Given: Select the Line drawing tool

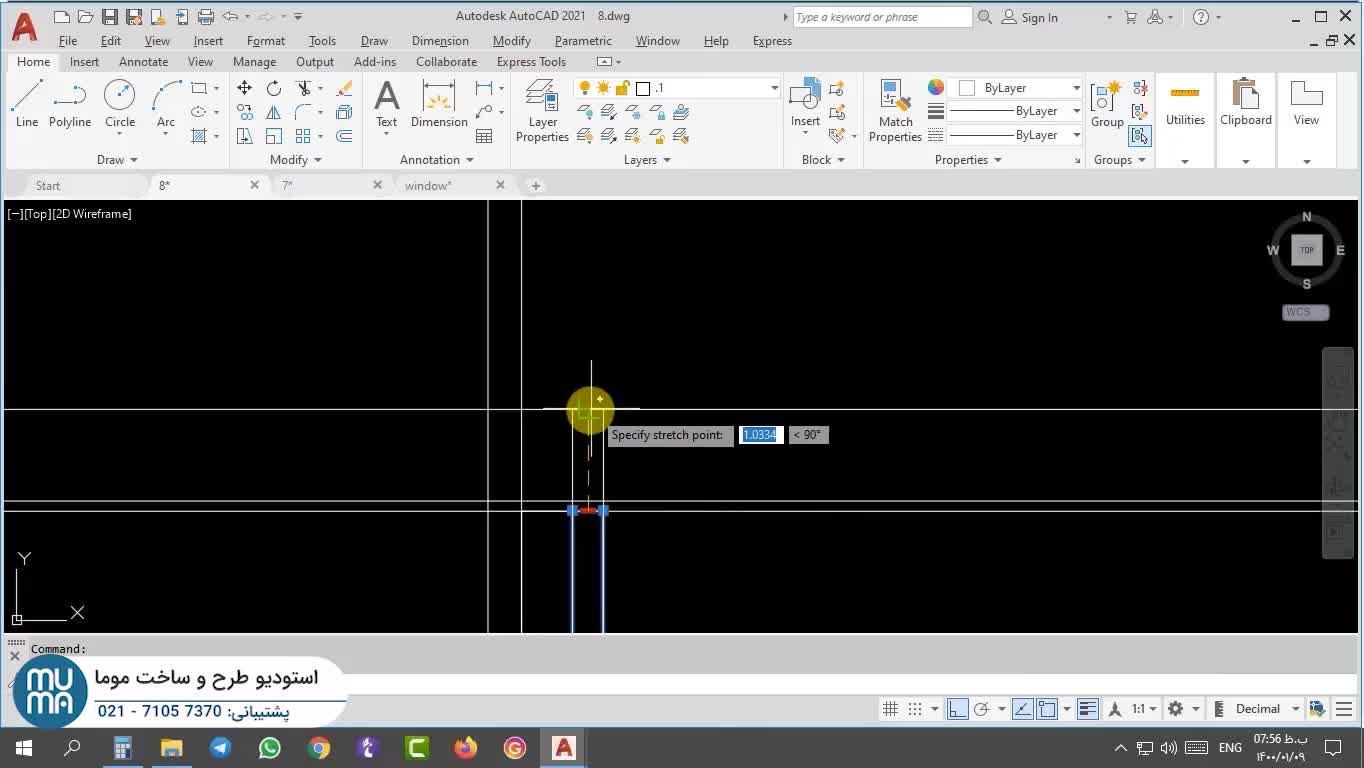Looking at the screenshot, I should click(27, 104).
